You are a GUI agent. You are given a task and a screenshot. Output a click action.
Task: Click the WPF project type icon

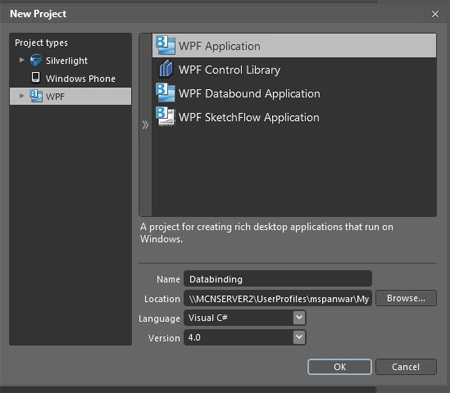[36, 96]
